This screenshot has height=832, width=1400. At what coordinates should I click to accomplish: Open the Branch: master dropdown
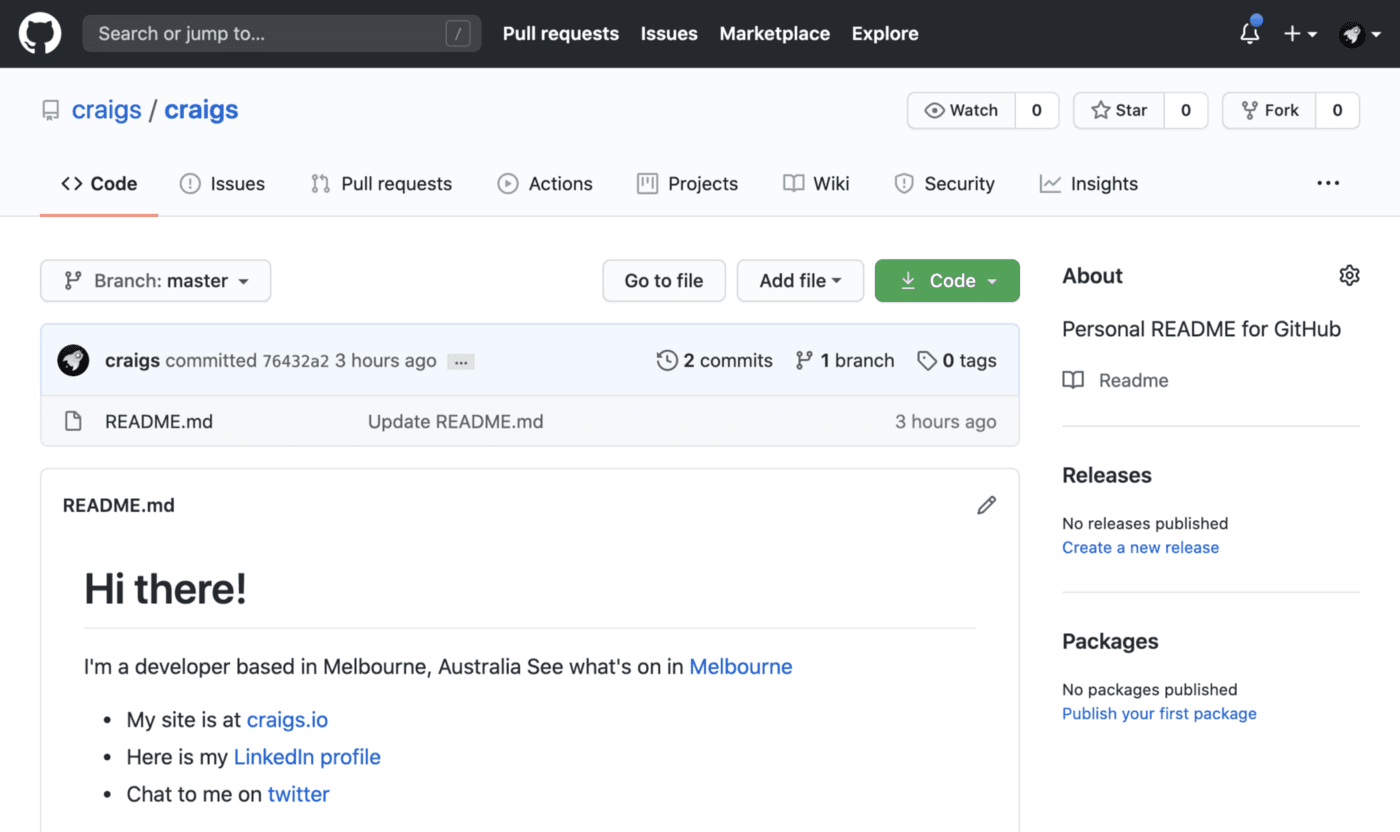coord(156,281)
